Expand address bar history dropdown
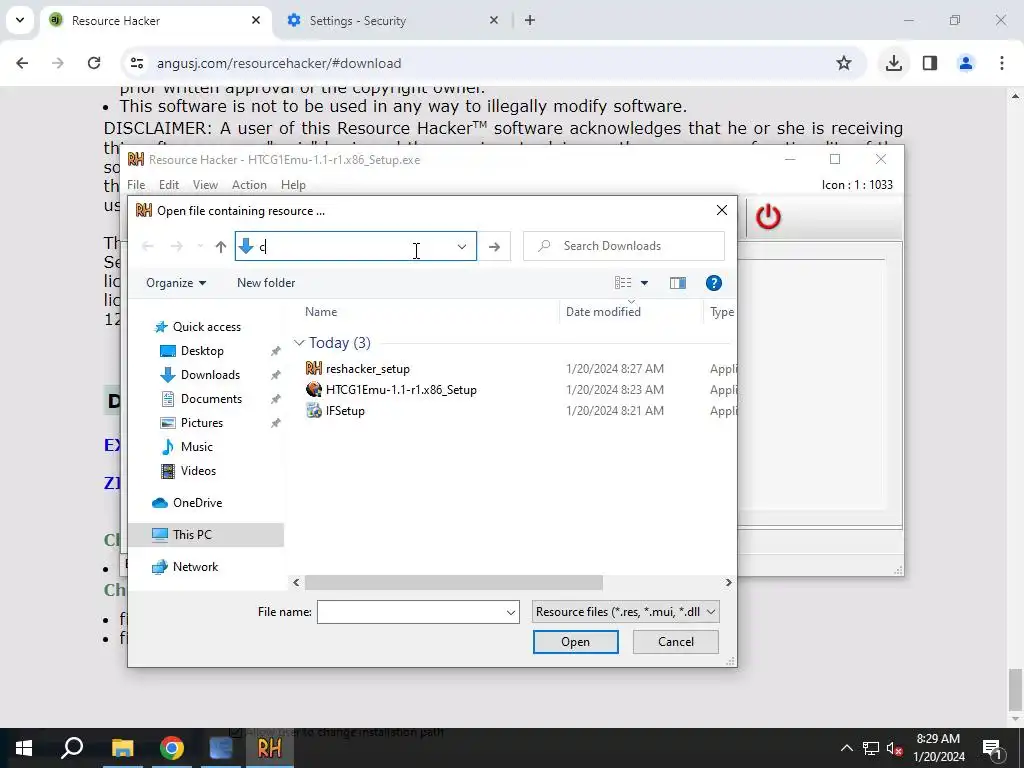 click(462, 247)
